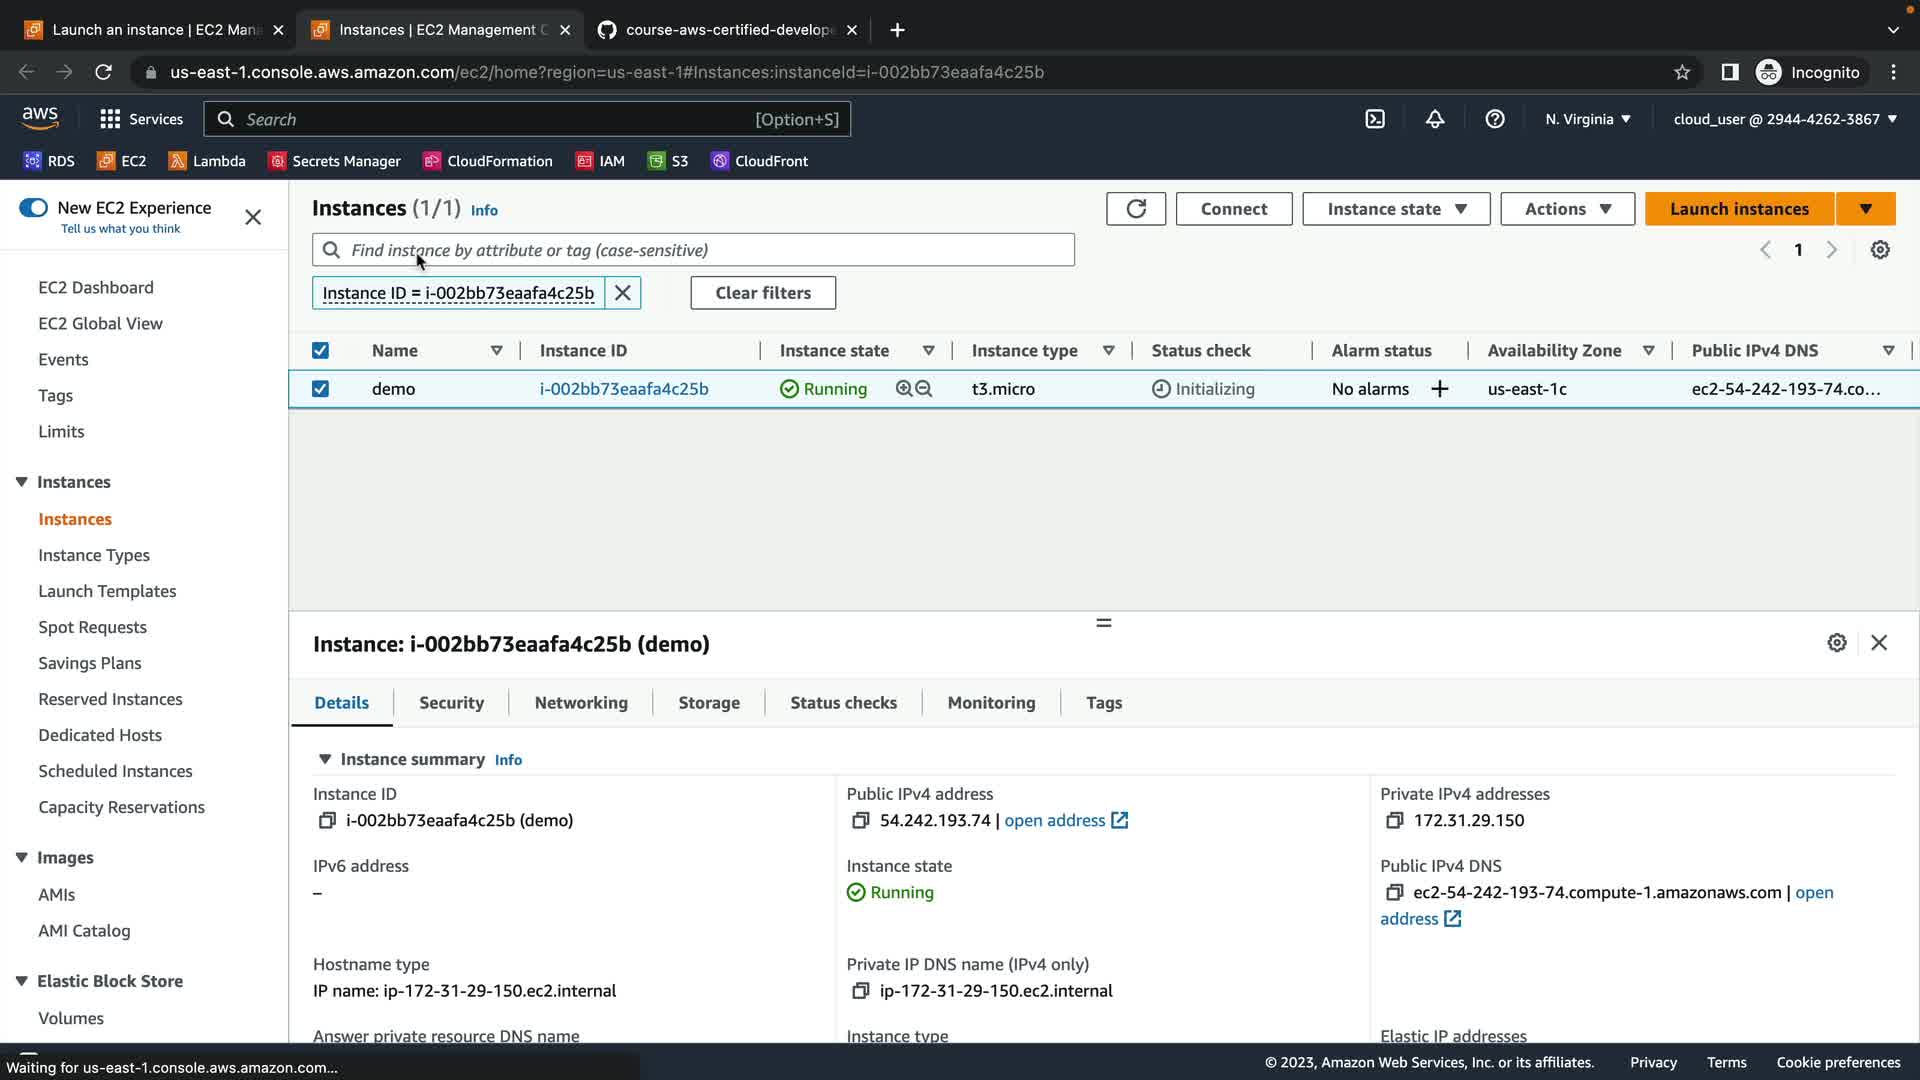
Task: Click the Clear filters button
Action: click(x=763, y=293)
